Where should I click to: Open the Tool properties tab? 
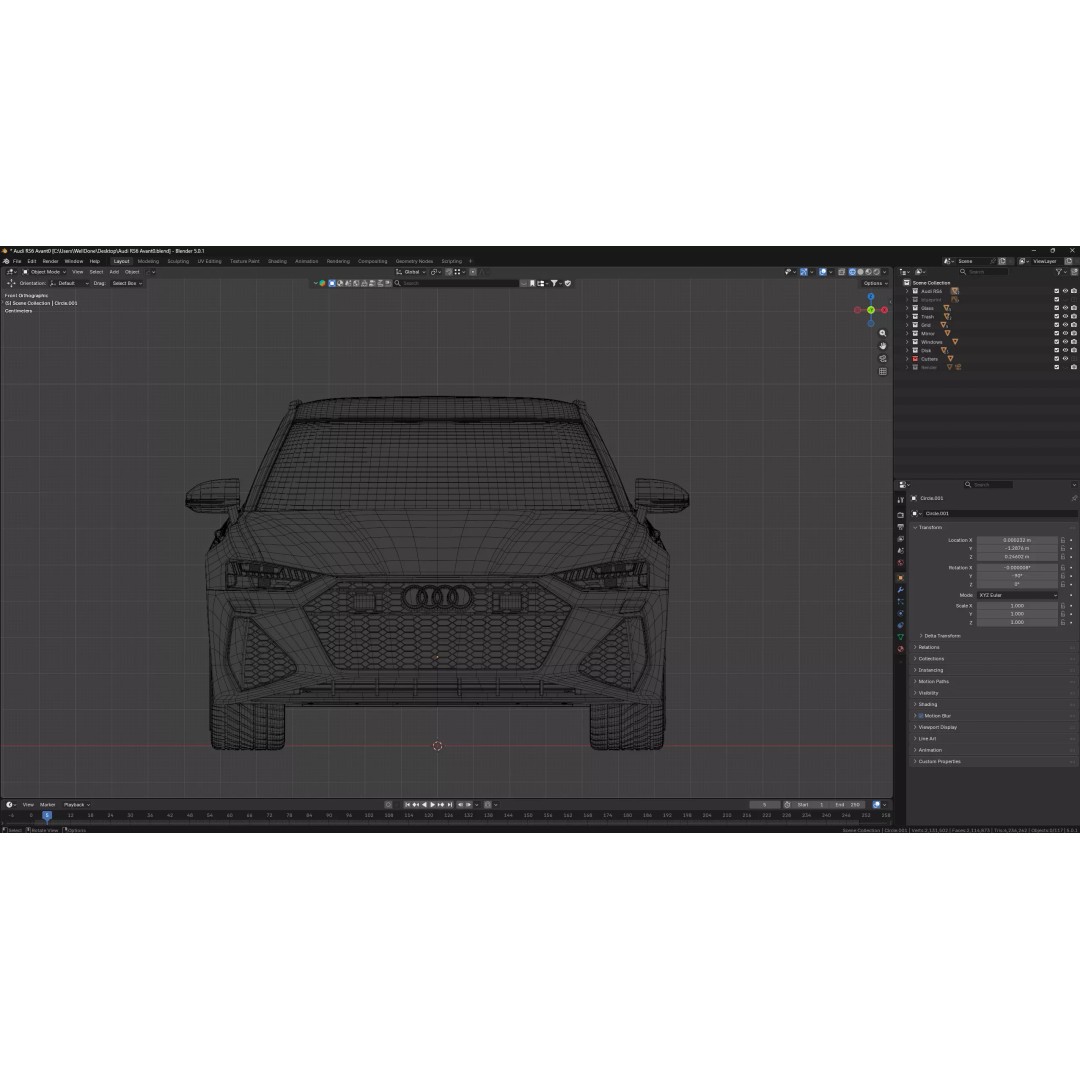[900, 500]
